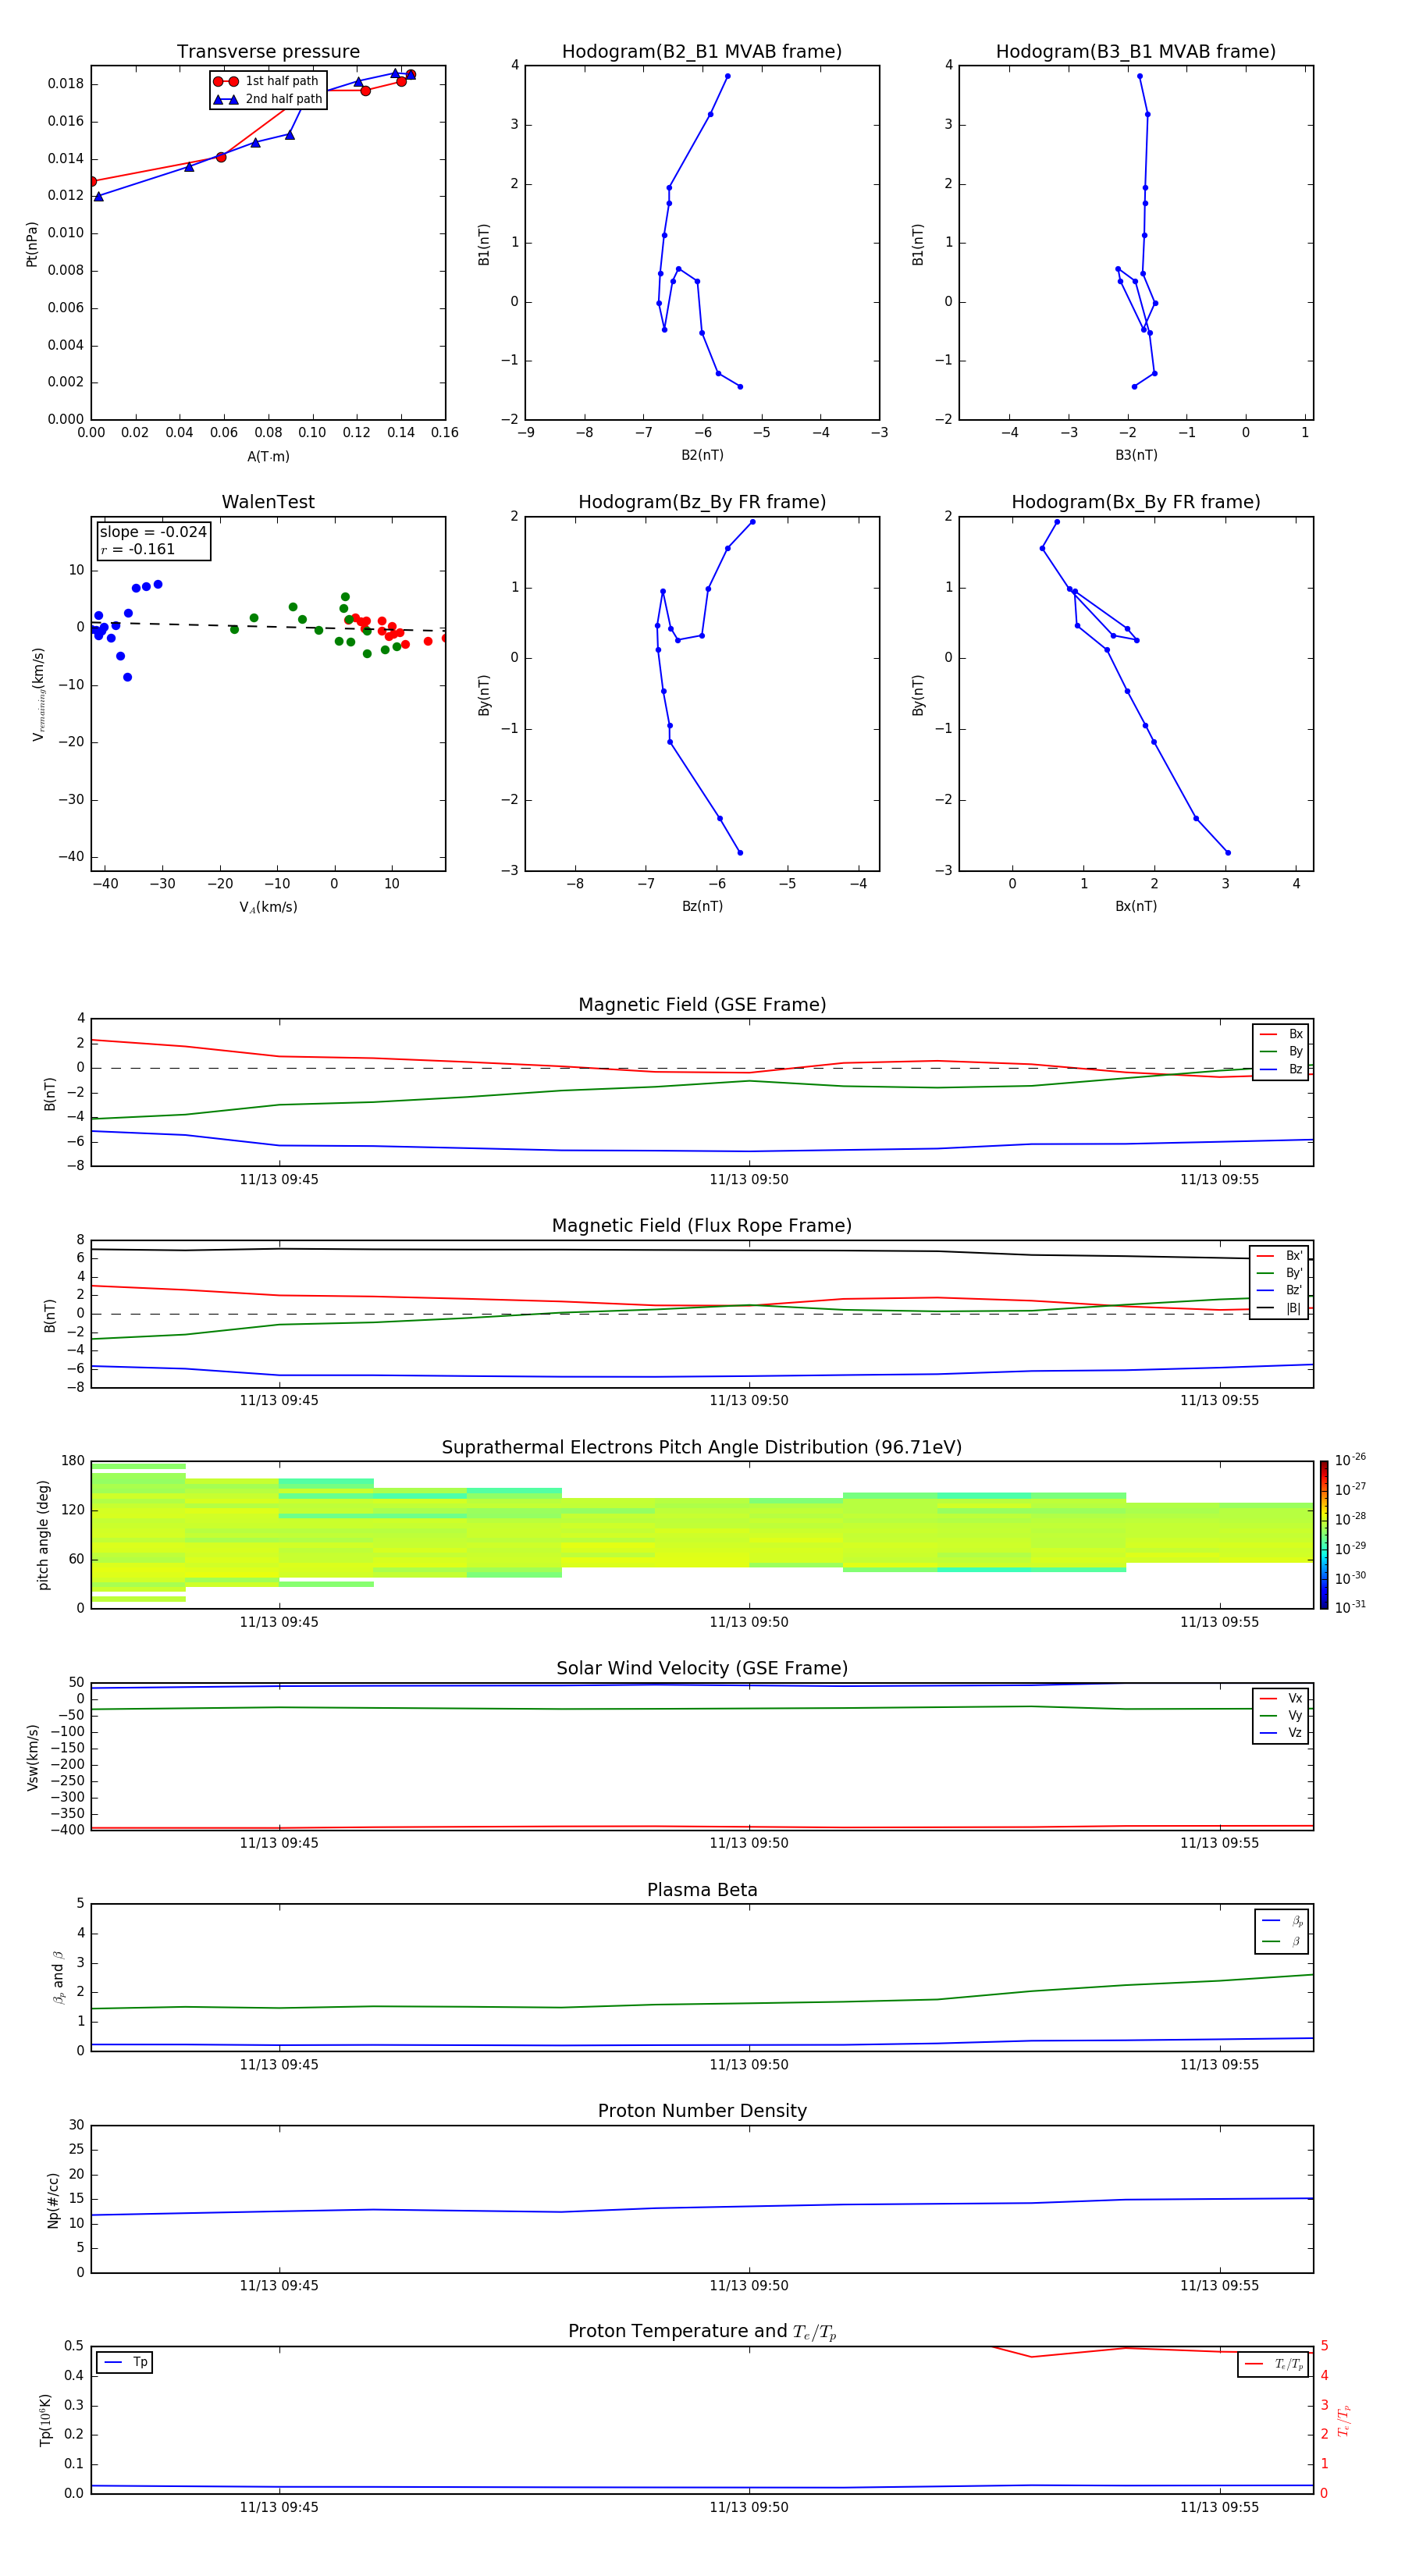Click the 'Bz' legend entry in GSE magnetic field plot

(1281, 1070)
